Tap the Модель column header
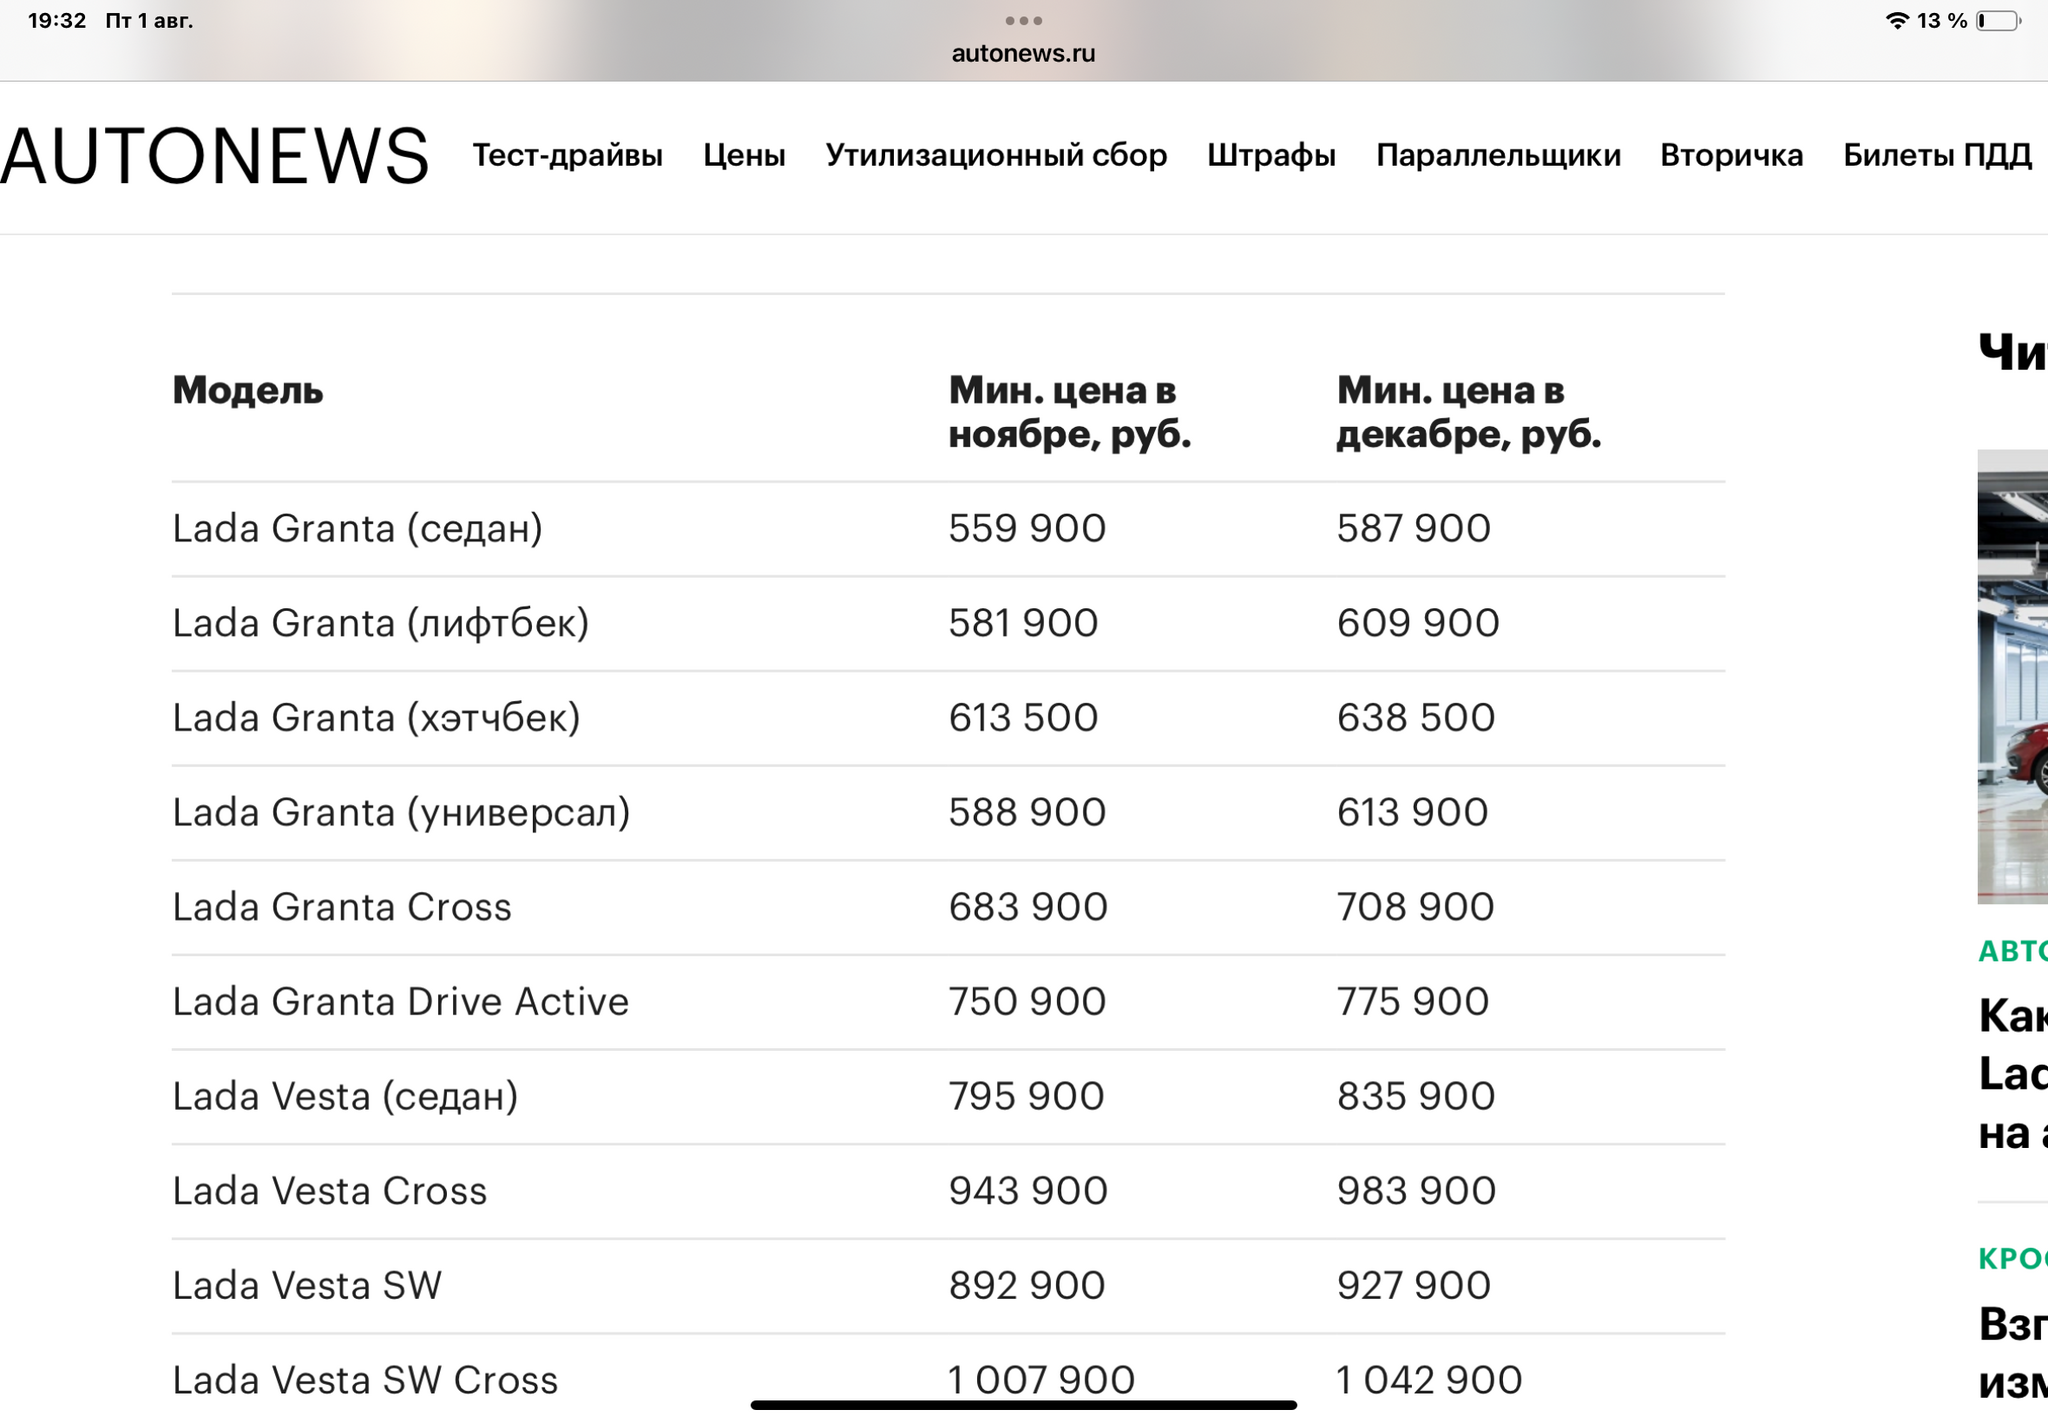The image size is (2048, 1423). click(247, 390)
